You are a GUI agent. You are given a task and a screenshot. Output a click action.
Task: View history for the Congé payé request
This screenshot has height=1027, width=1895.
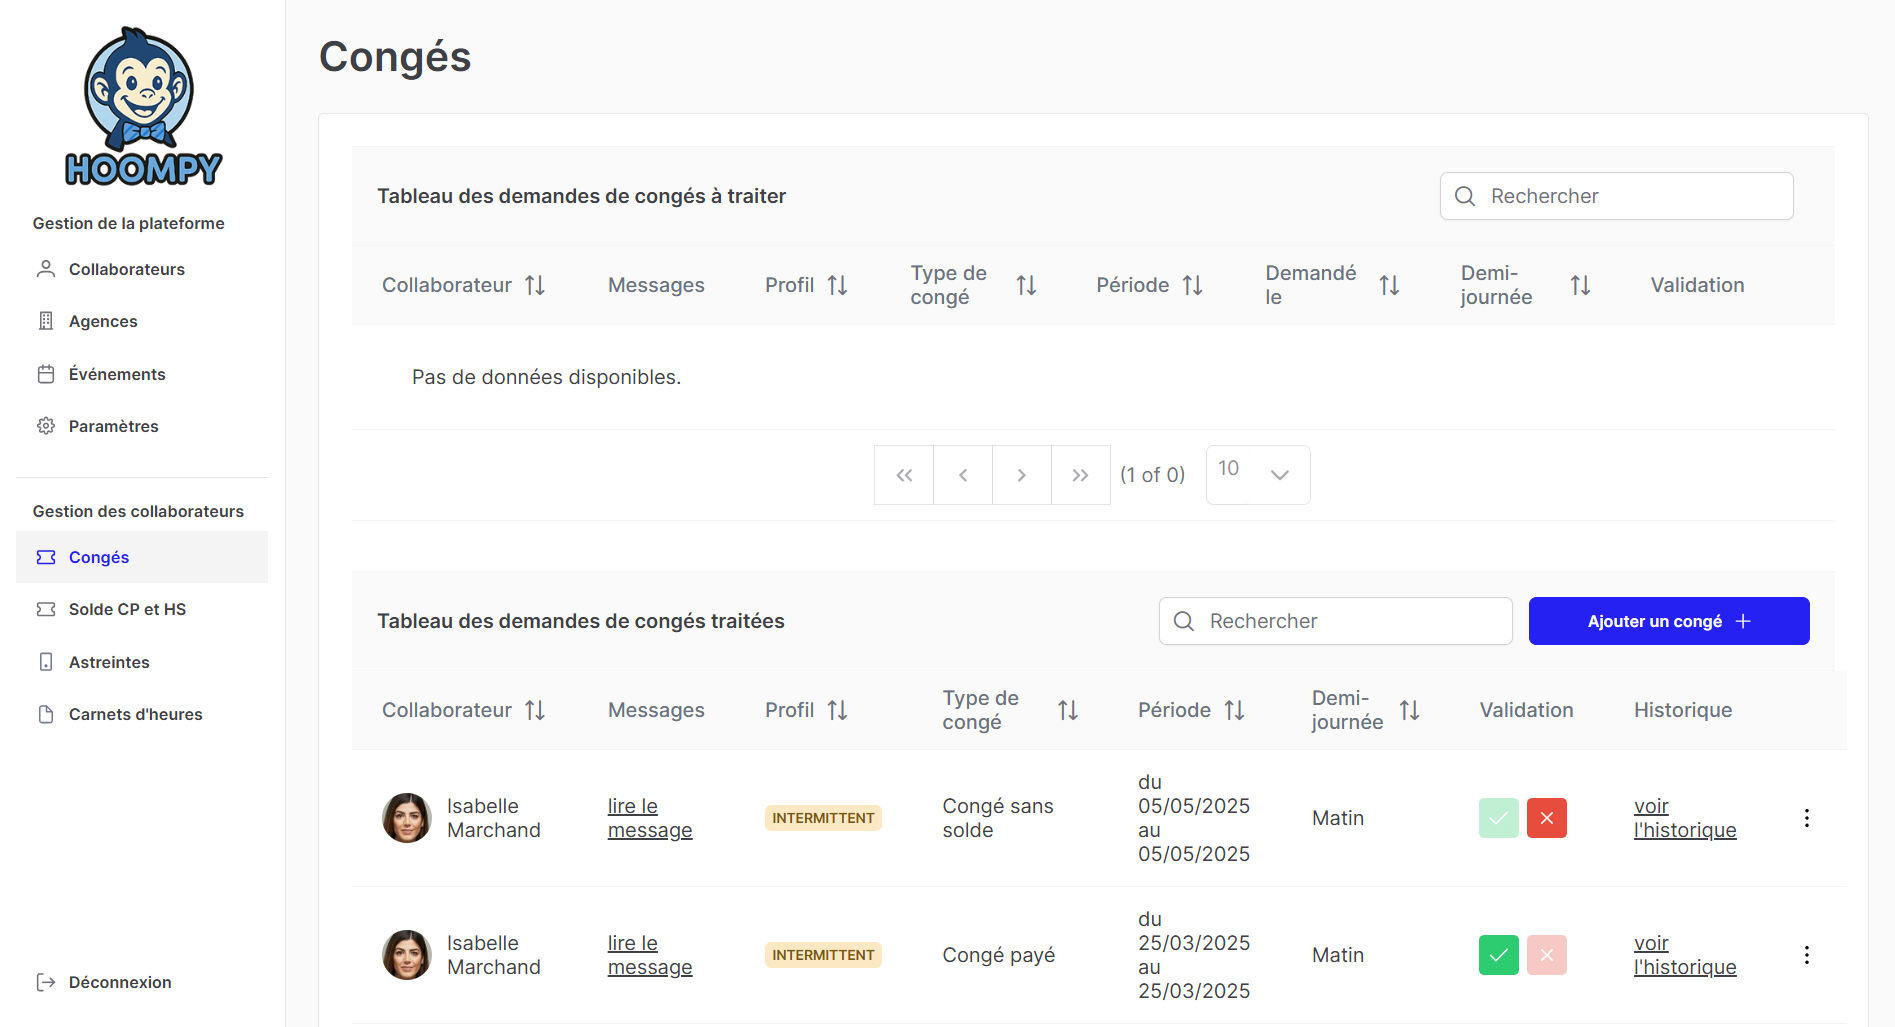[1684, 955]
